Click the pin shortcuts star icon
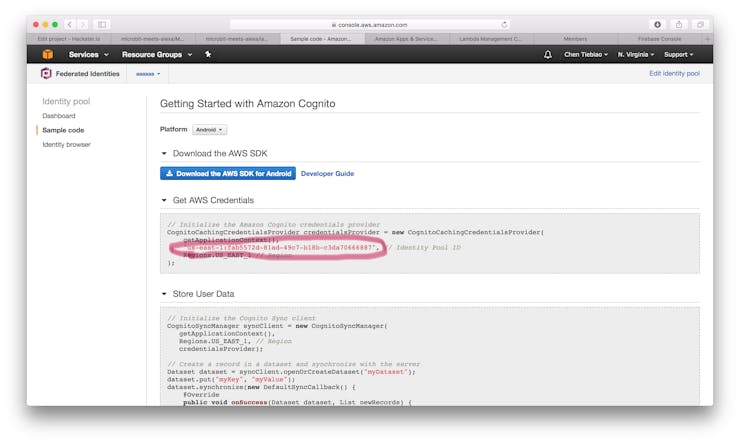This screenshot has width=740, height=444. 208,54
